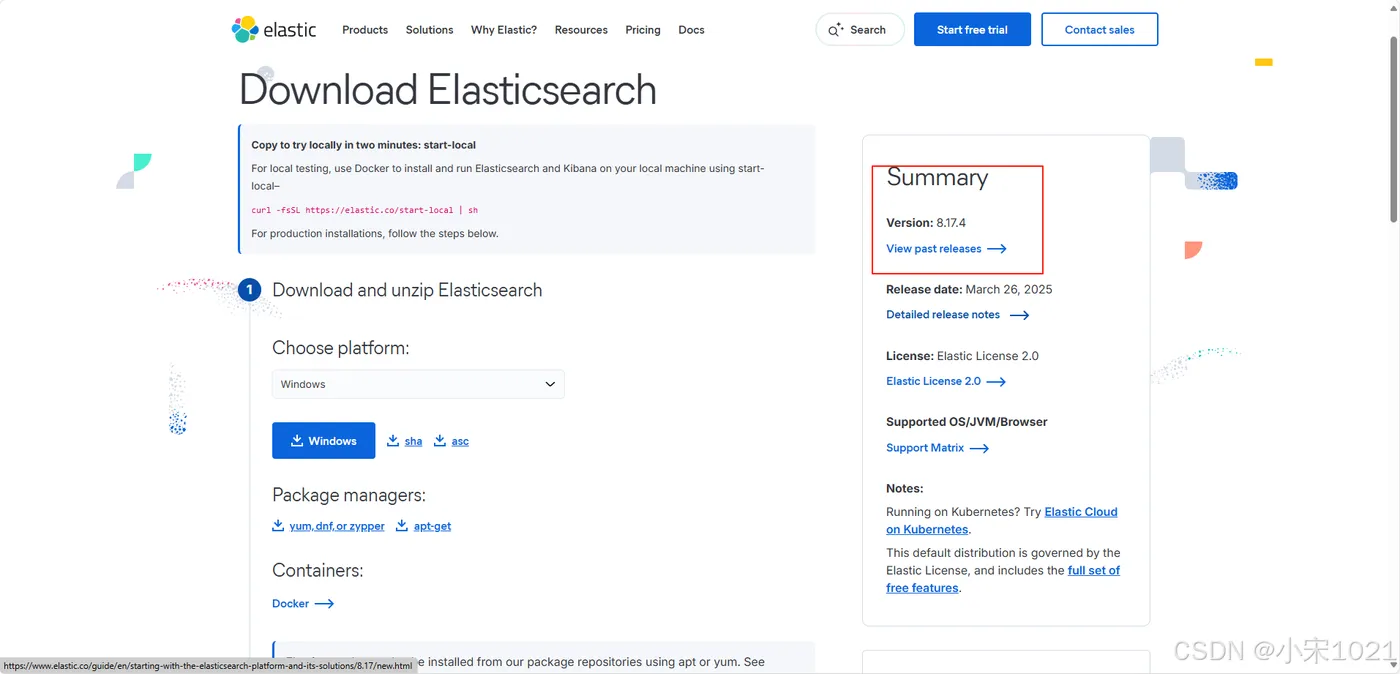The height and width of the screenshot is (674, 1400).
Task: Open the Docker containers link
Action: coord(291,604)
